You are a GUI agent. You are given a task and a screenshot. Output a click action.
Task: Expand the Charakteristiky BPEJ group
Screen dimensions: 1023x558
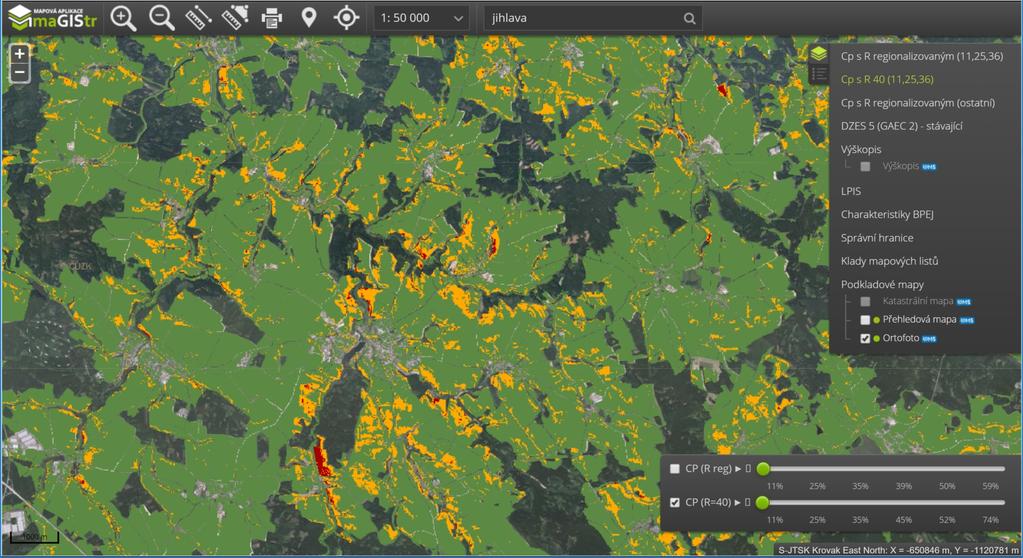click(887, 215)
